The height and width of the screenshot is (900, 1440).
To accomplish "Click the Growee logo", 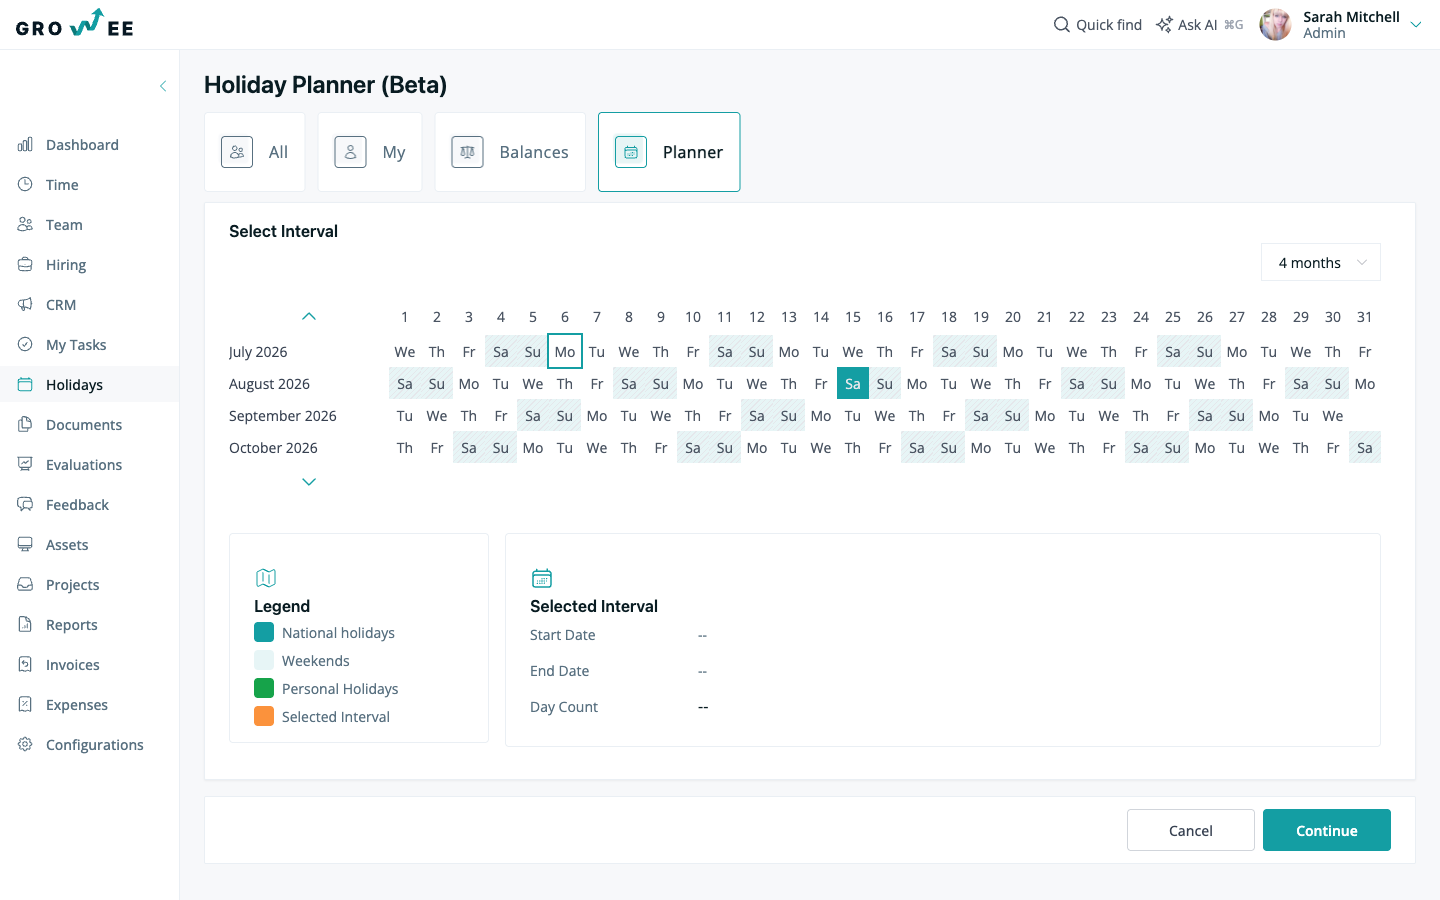I will (x=75, y=23).
